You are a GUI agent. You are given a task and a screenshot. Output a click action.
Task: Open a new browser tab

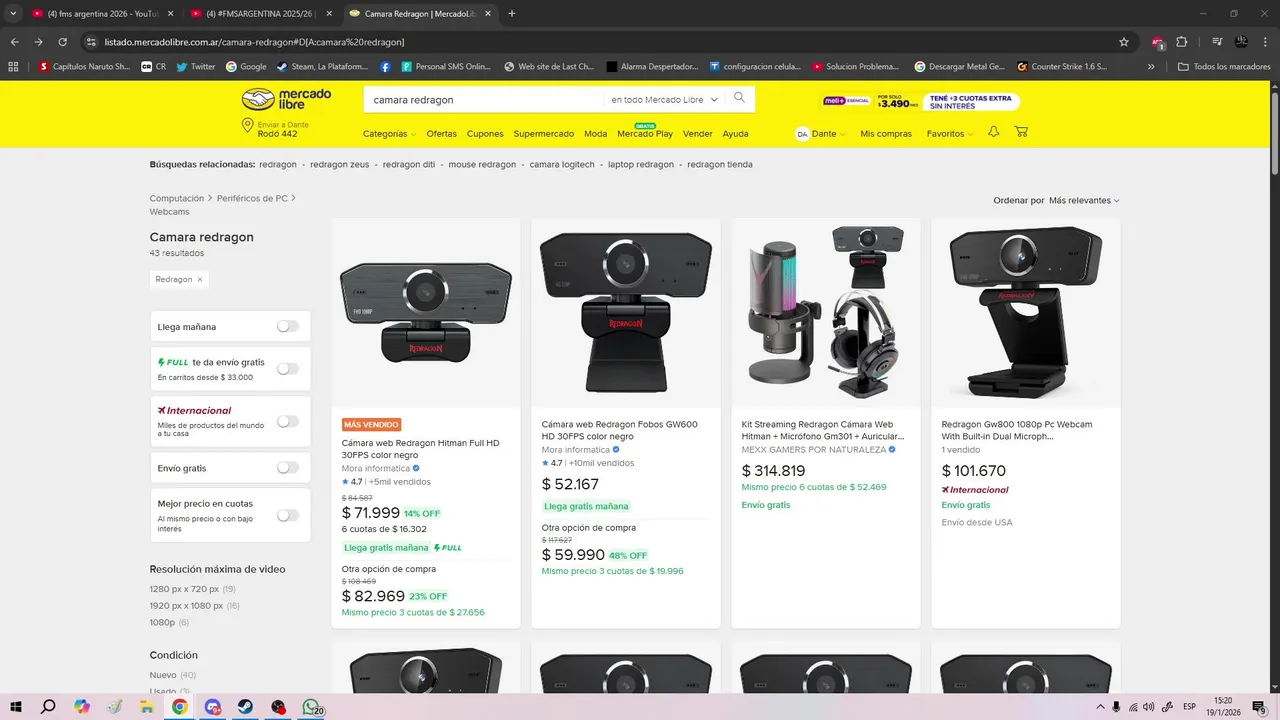tap(512, 13)
